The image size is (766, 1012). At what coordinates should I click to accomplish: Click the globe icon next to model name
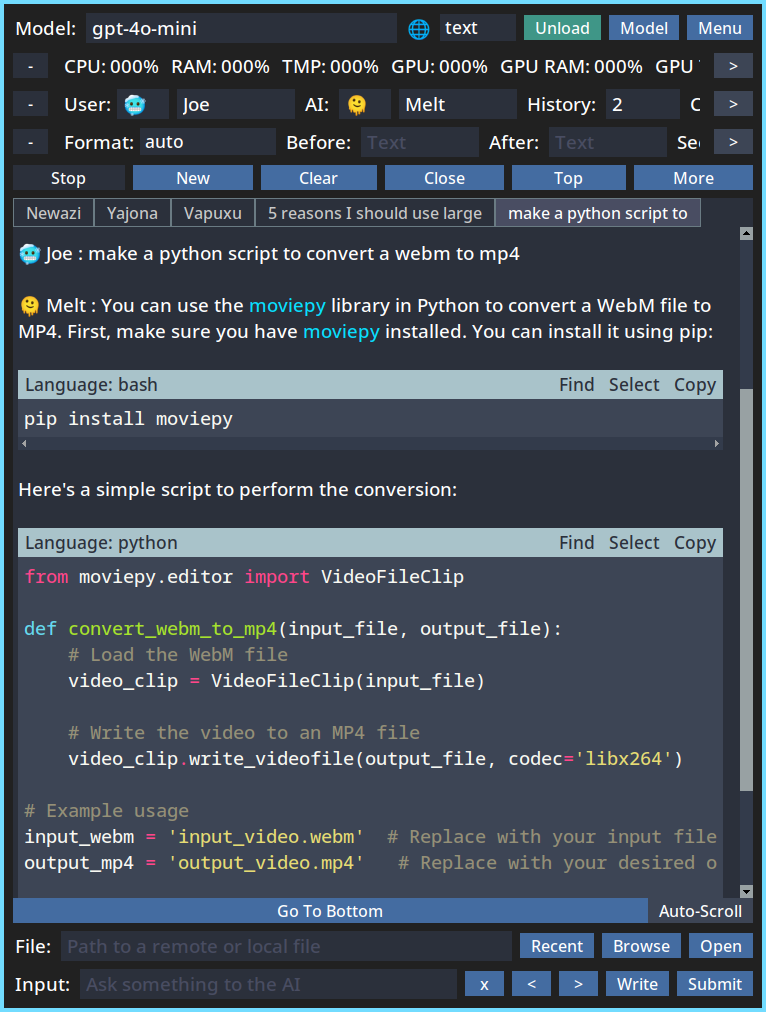(418, 29)
